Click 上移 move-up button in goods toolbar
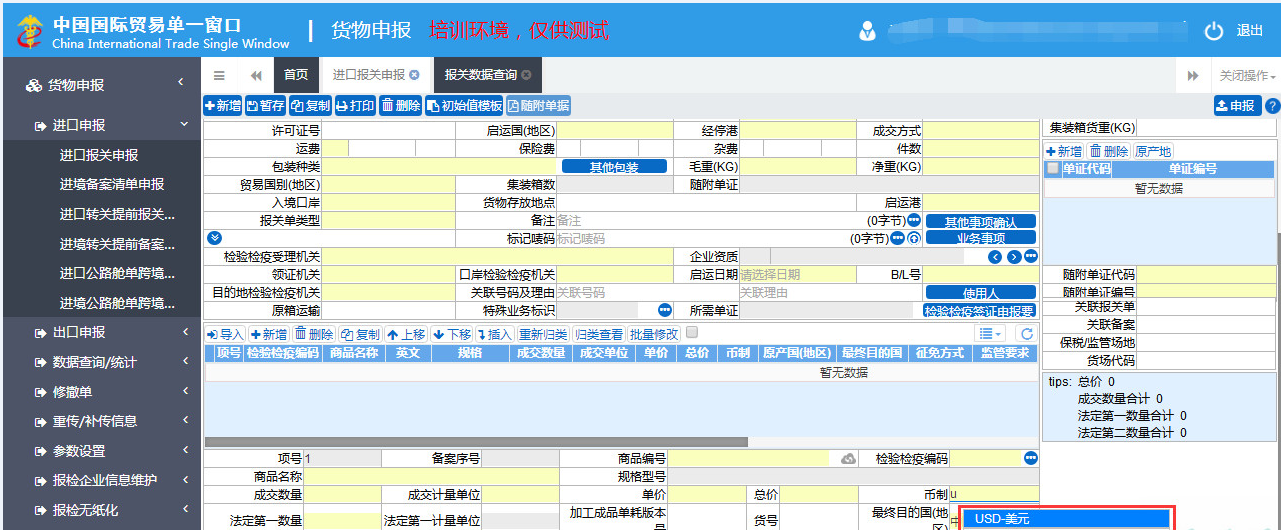This screenshot has width=1281, height=530. pyautogui.click(x=407, y=334)
